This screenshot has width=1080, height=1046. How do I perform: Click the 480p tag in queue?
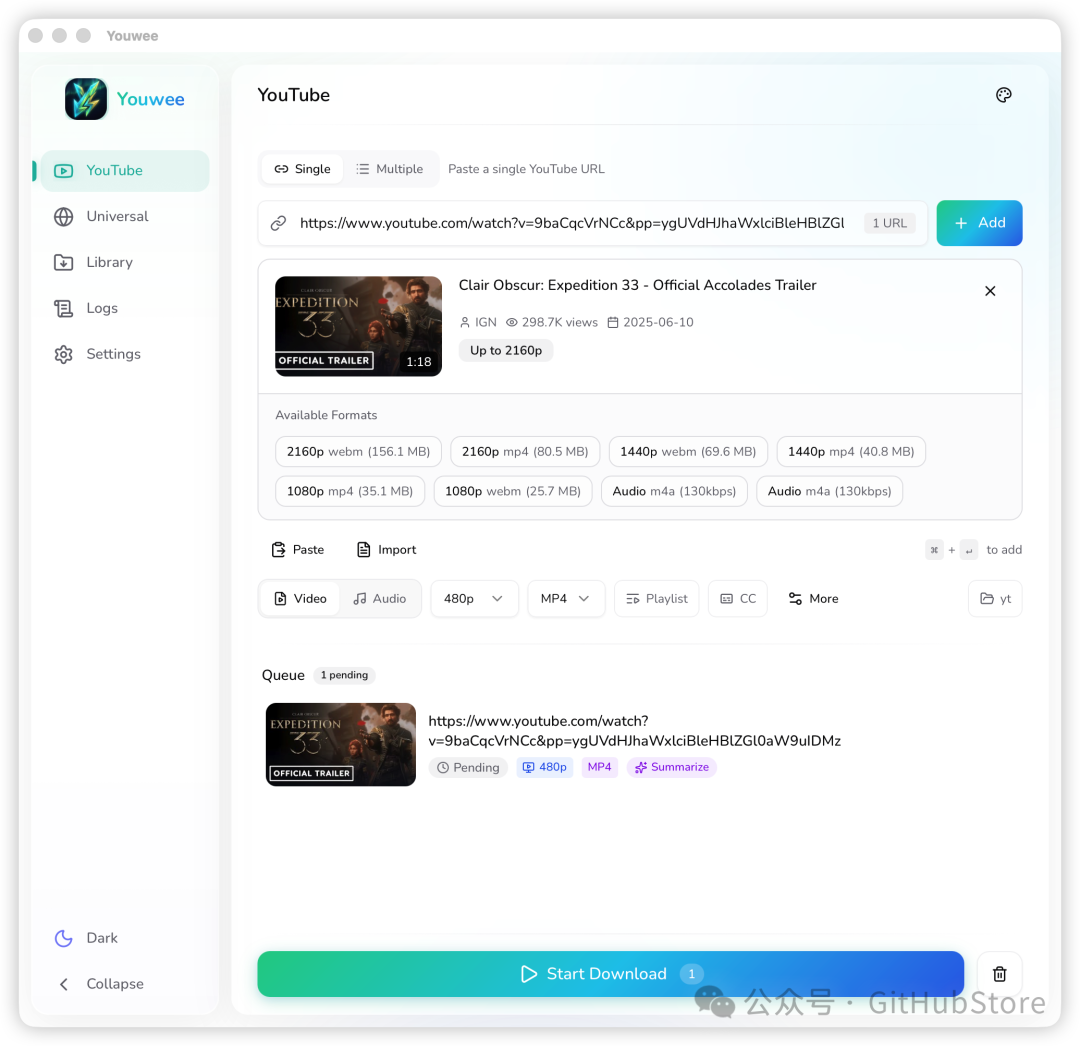coord(545,767)
